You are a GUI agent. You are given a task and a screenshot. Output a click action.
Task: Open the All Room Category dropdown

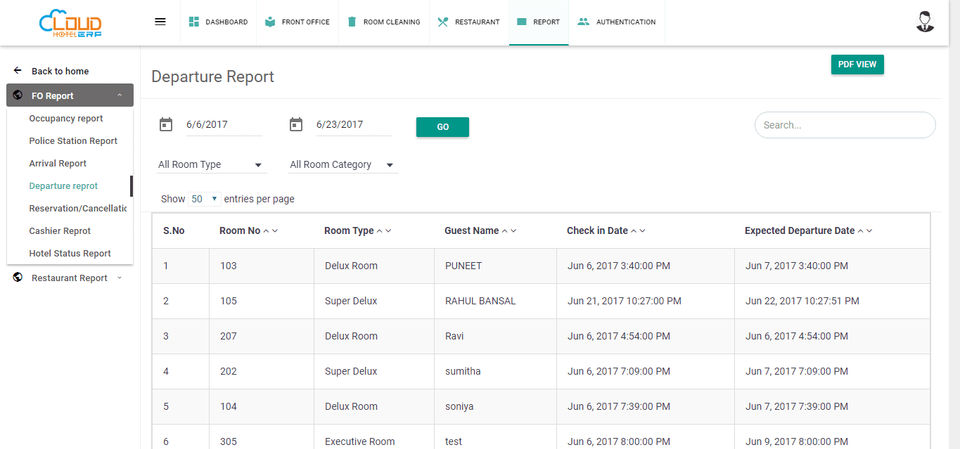coord(341,165)
